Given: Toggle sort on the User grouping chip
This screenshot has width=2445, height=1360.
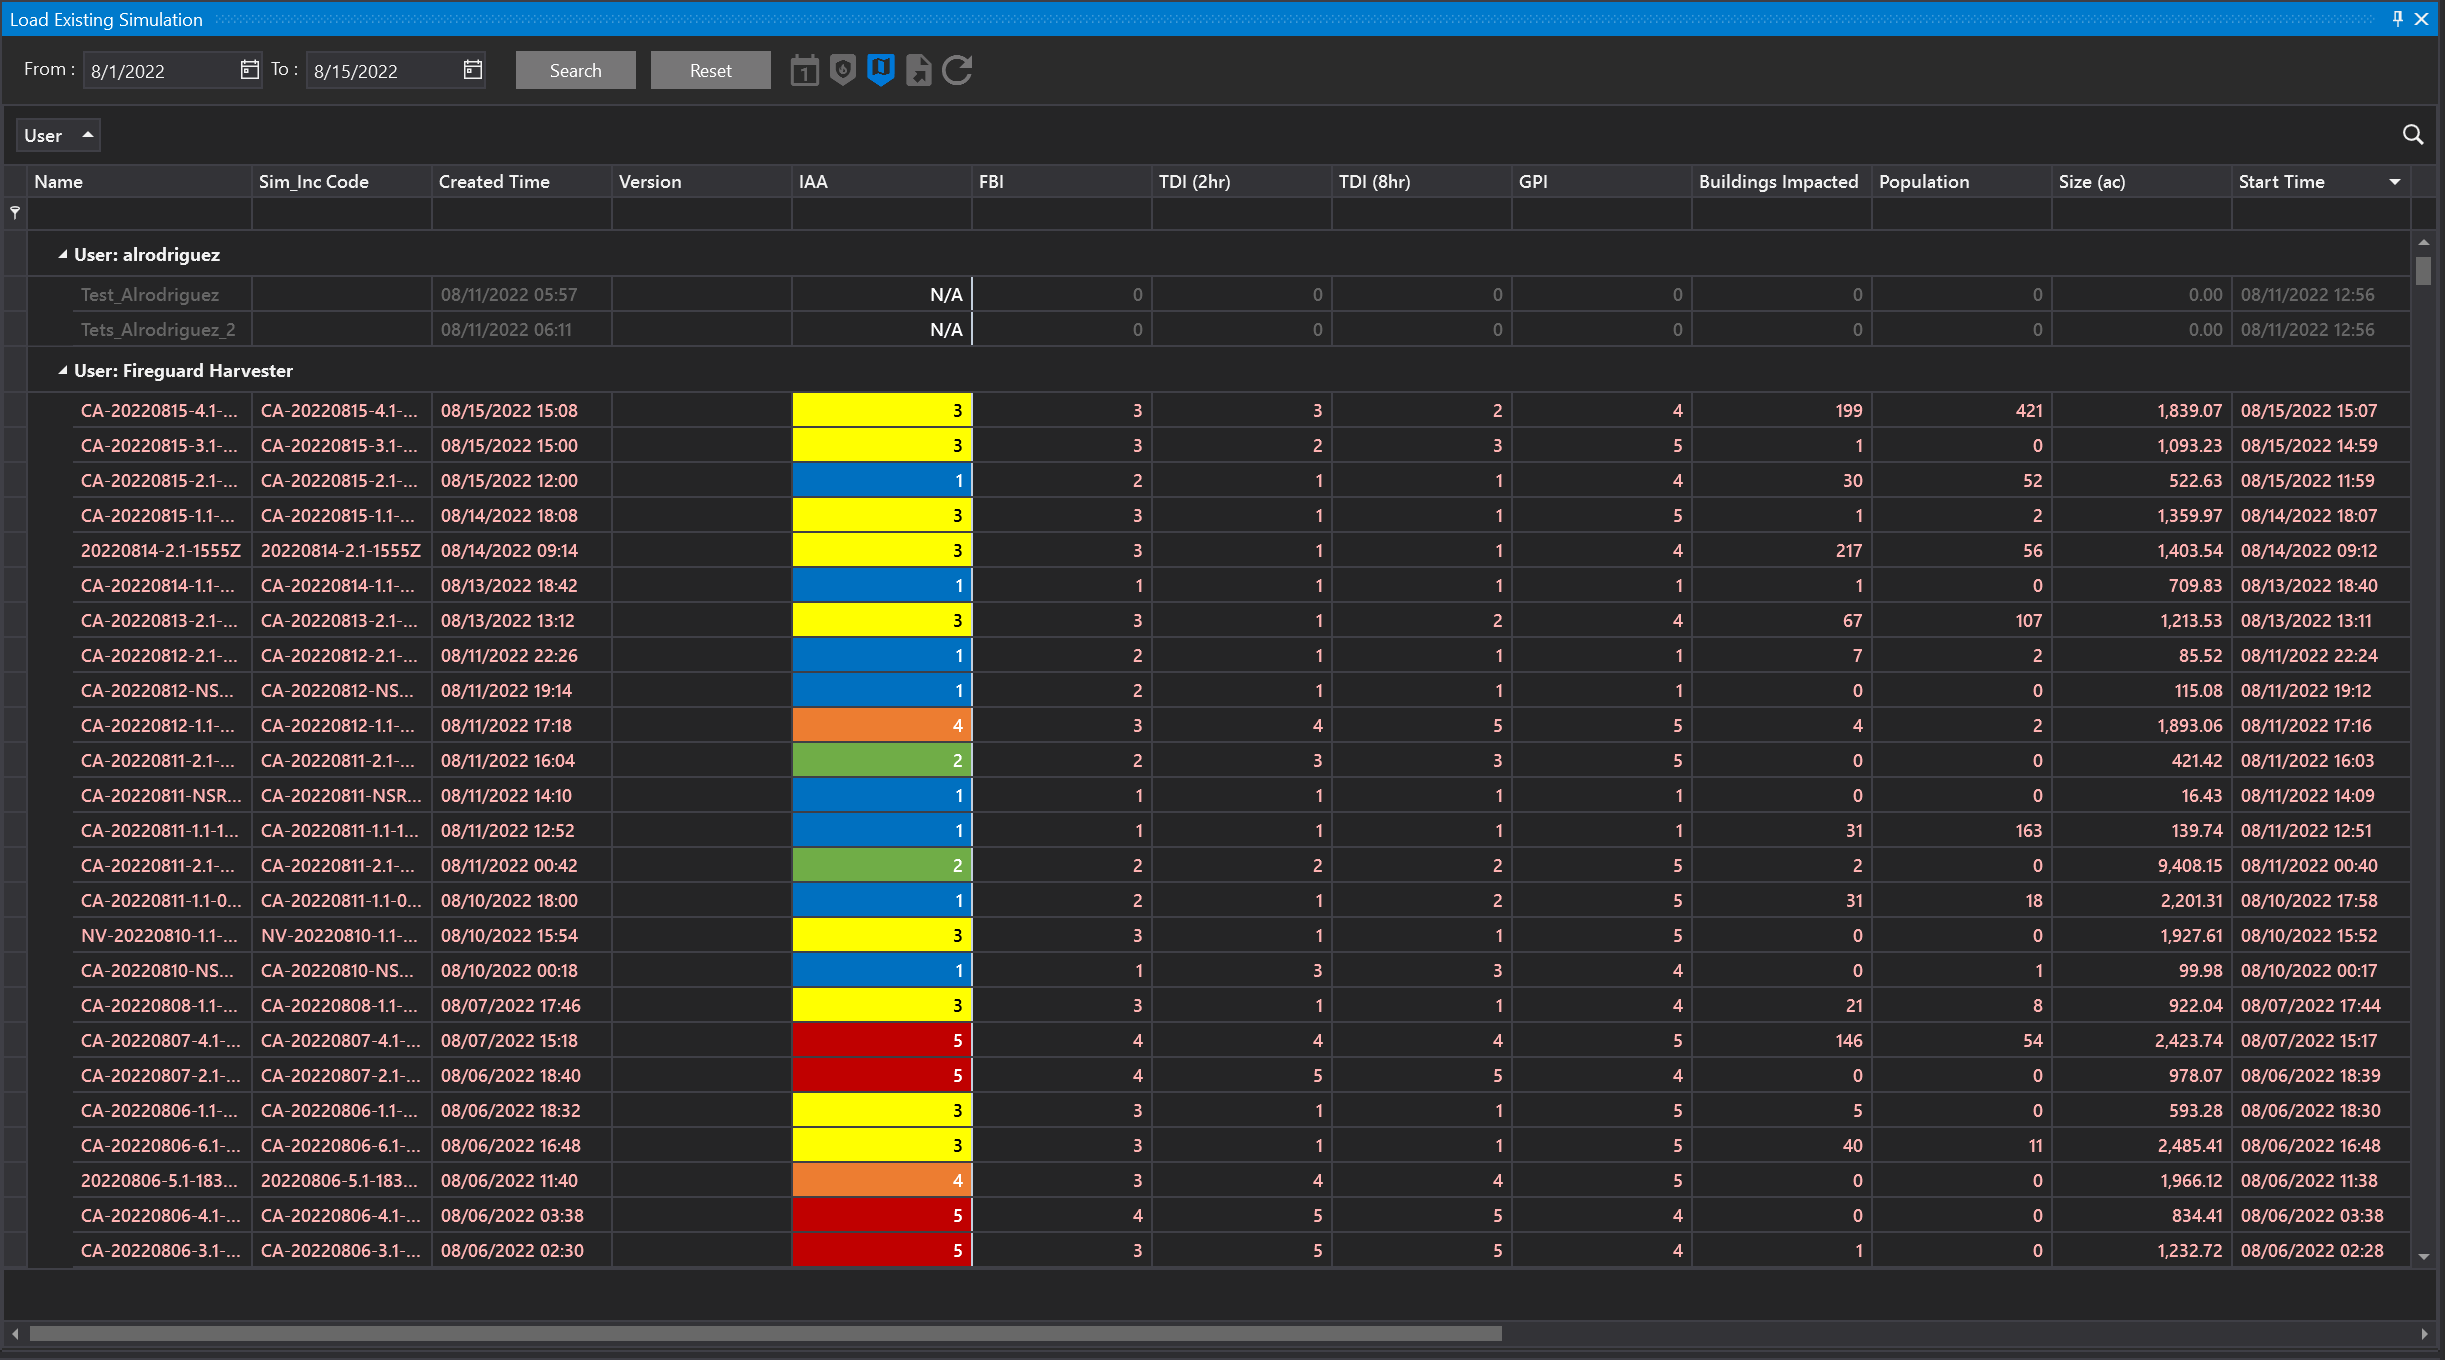Looking at the screenshot, I should point(58,135).
